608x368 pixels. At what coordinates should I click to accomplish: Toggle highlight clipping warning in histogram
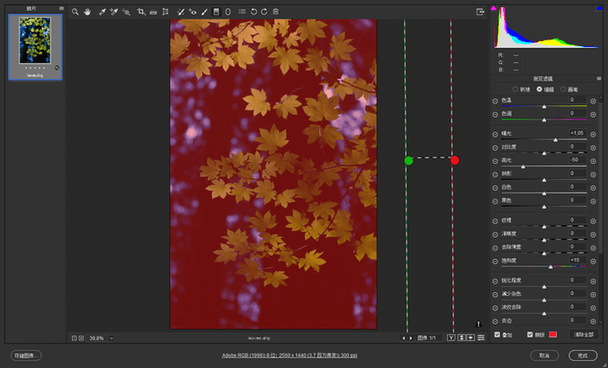coord(598,8)
